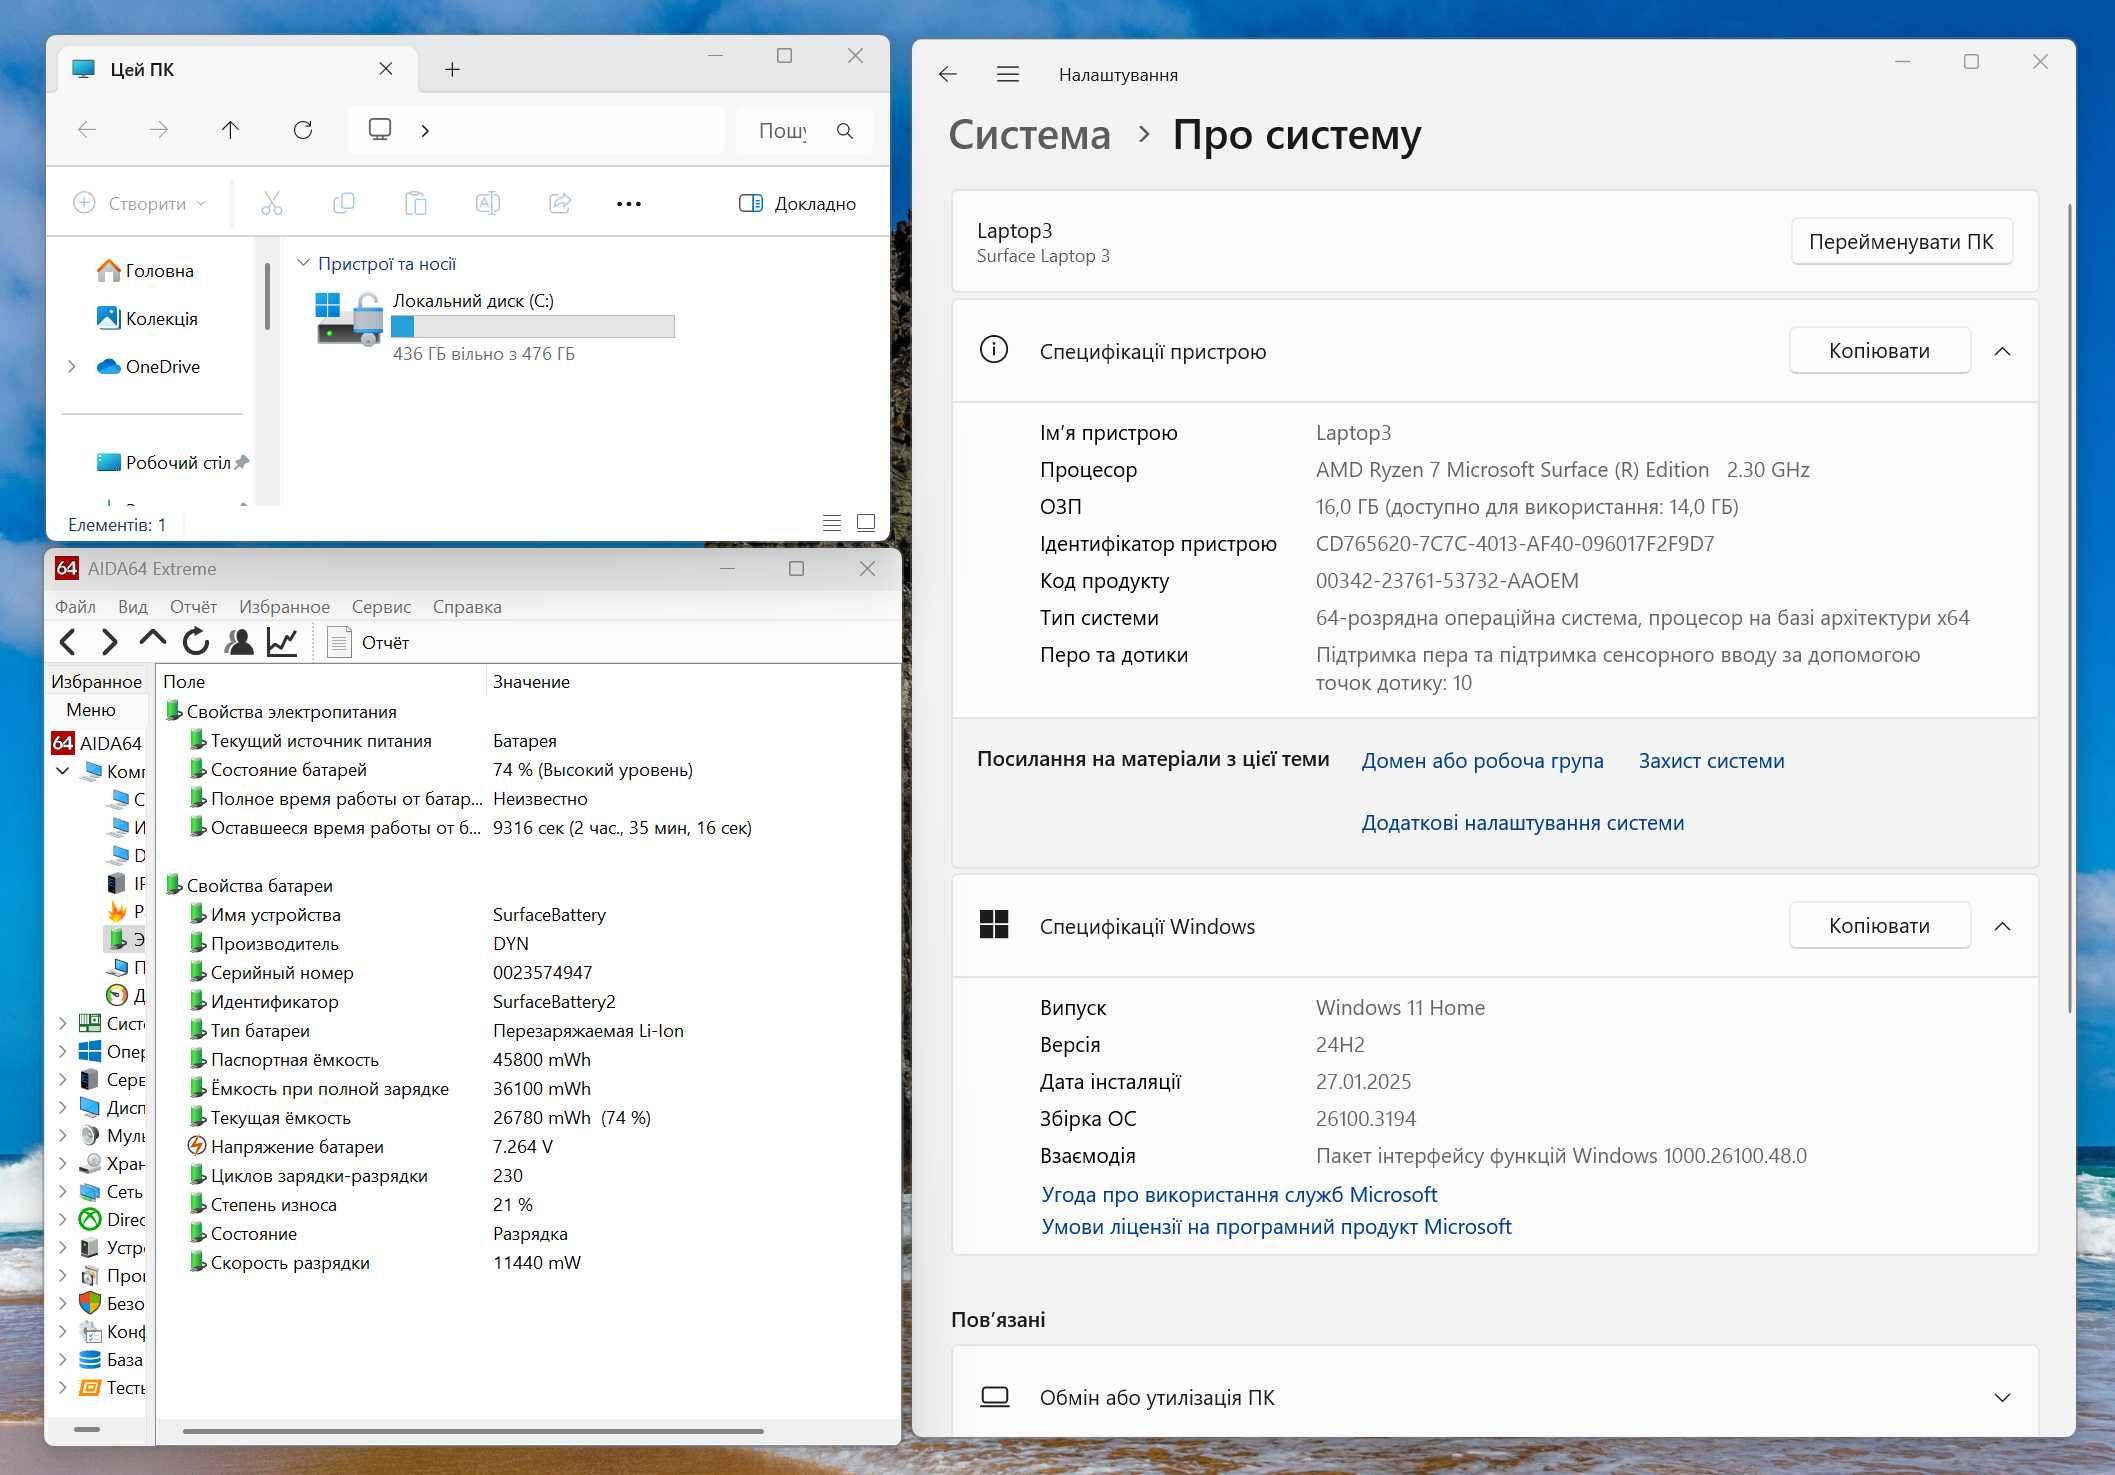This screenshot has width=2115, height=1475.
Task: Click the Rename icon in Explorer toolbar
Action: pos(488,204)
